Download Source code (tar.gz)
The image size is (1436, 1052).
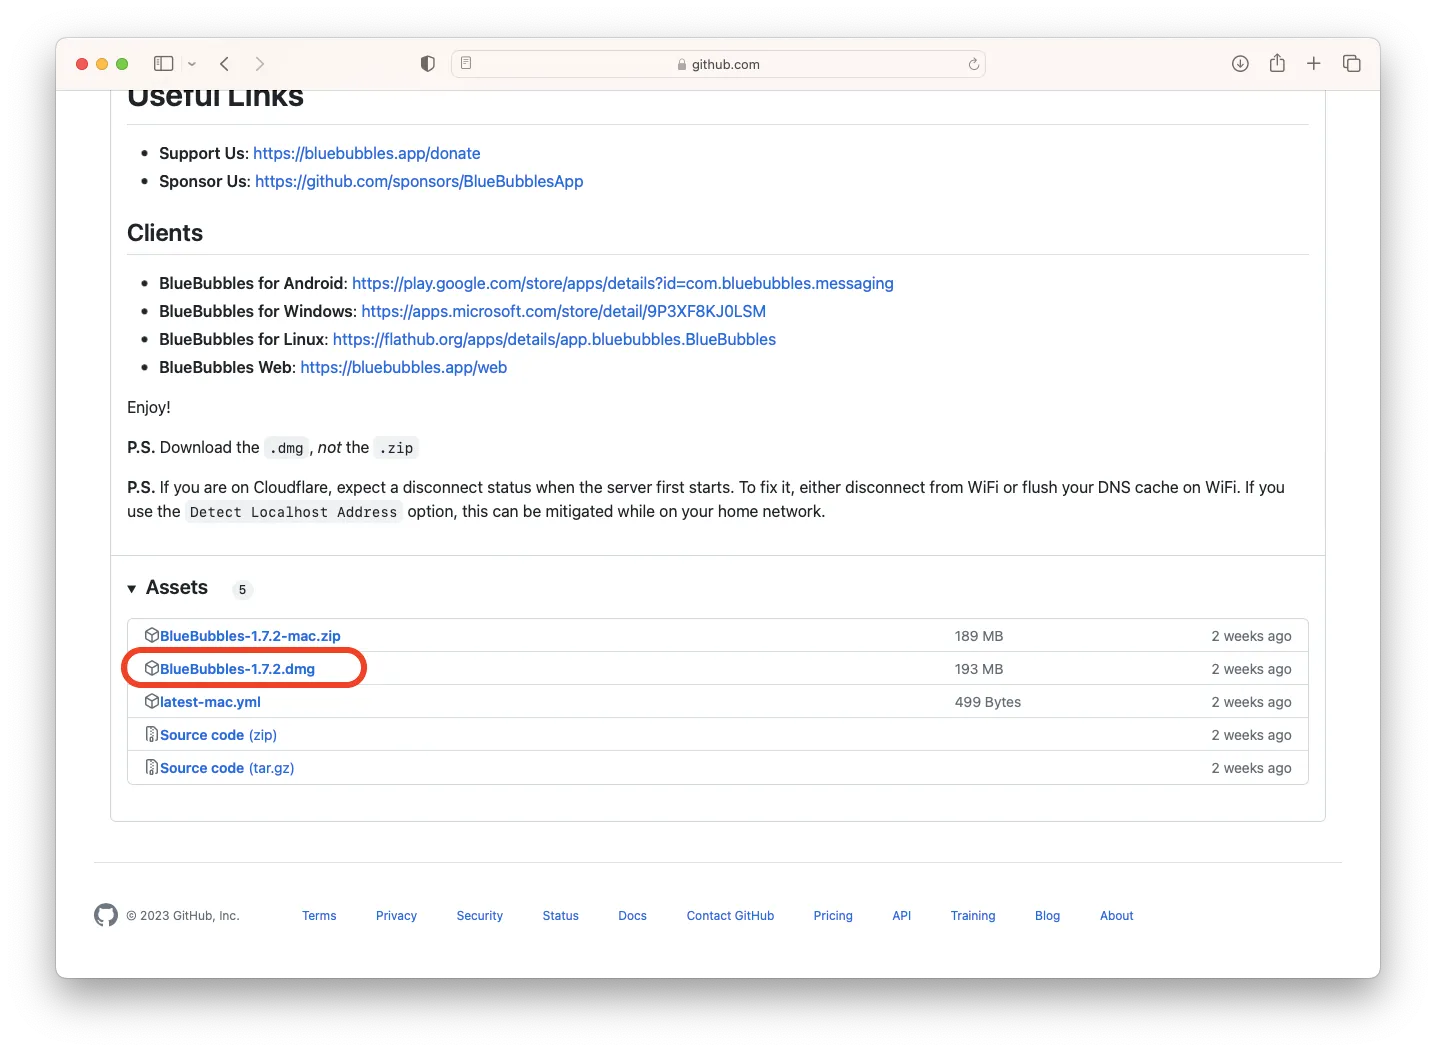point(227,768)
